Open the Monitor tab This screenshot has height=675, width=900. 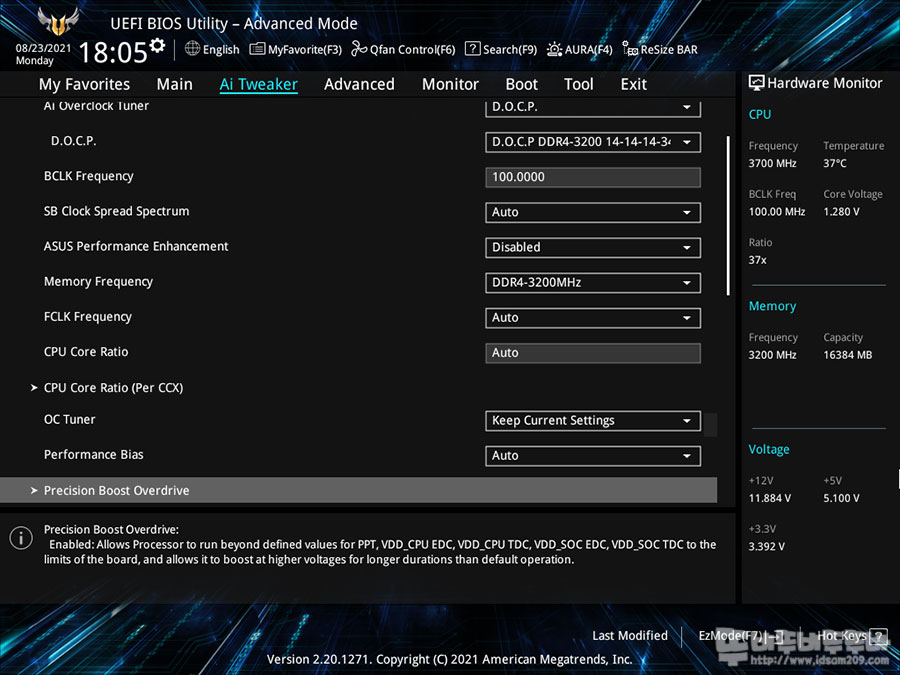[450, 84]
